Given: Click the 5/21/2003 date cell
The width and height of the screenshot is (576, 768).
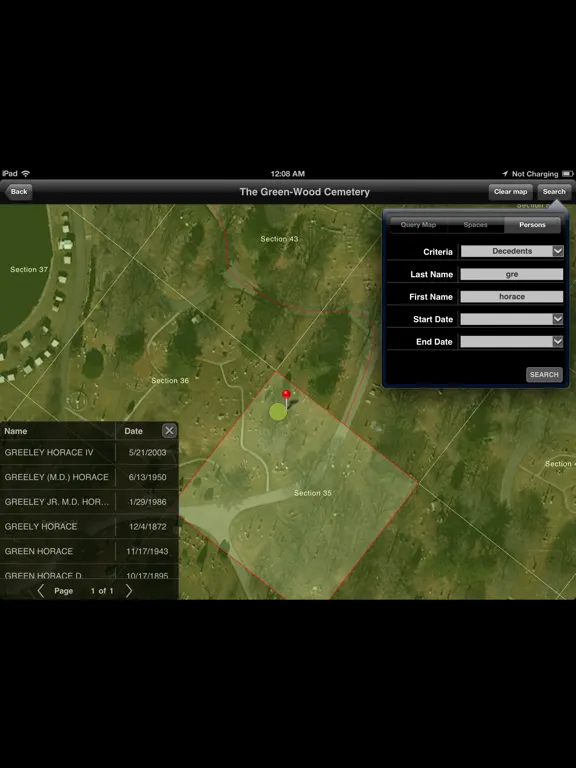Looking at the screenshot, I should (147, 453).
